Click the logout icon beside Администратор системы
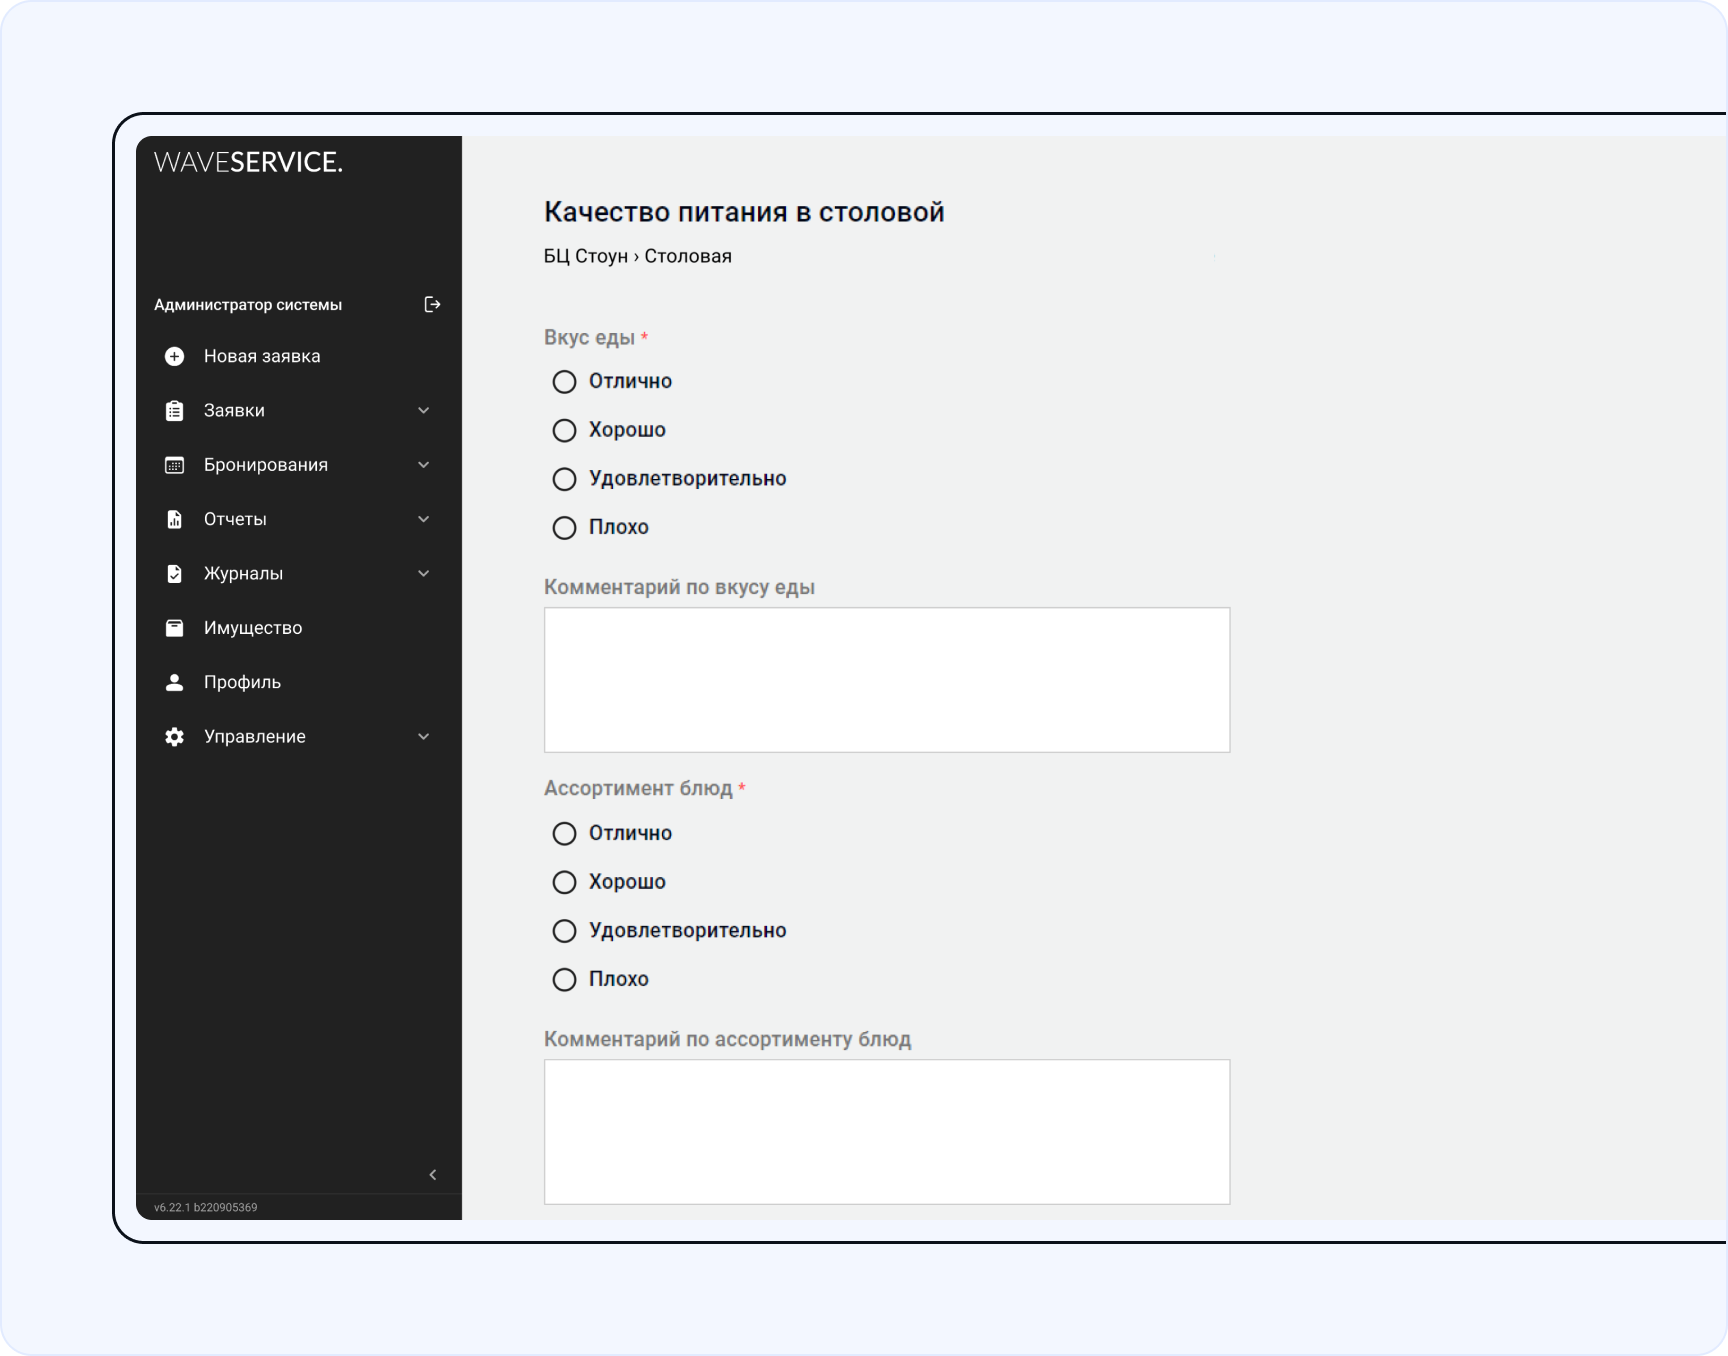1728x1356 pixels. coord(432,305)
